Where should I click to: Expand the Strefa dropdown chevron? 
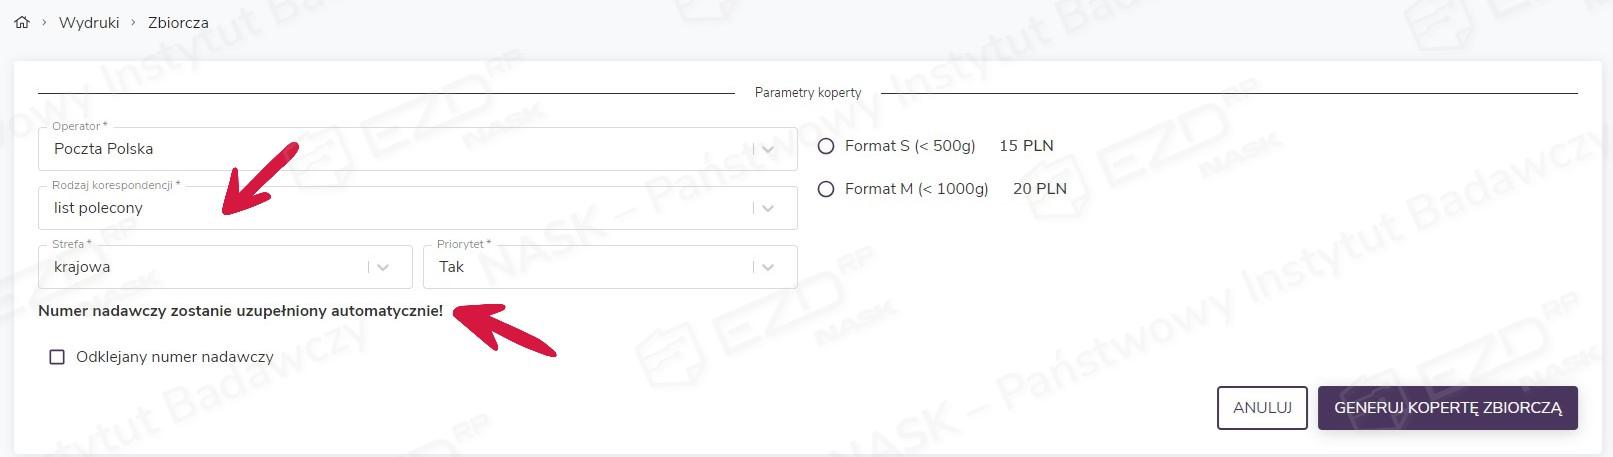[383, 267]
